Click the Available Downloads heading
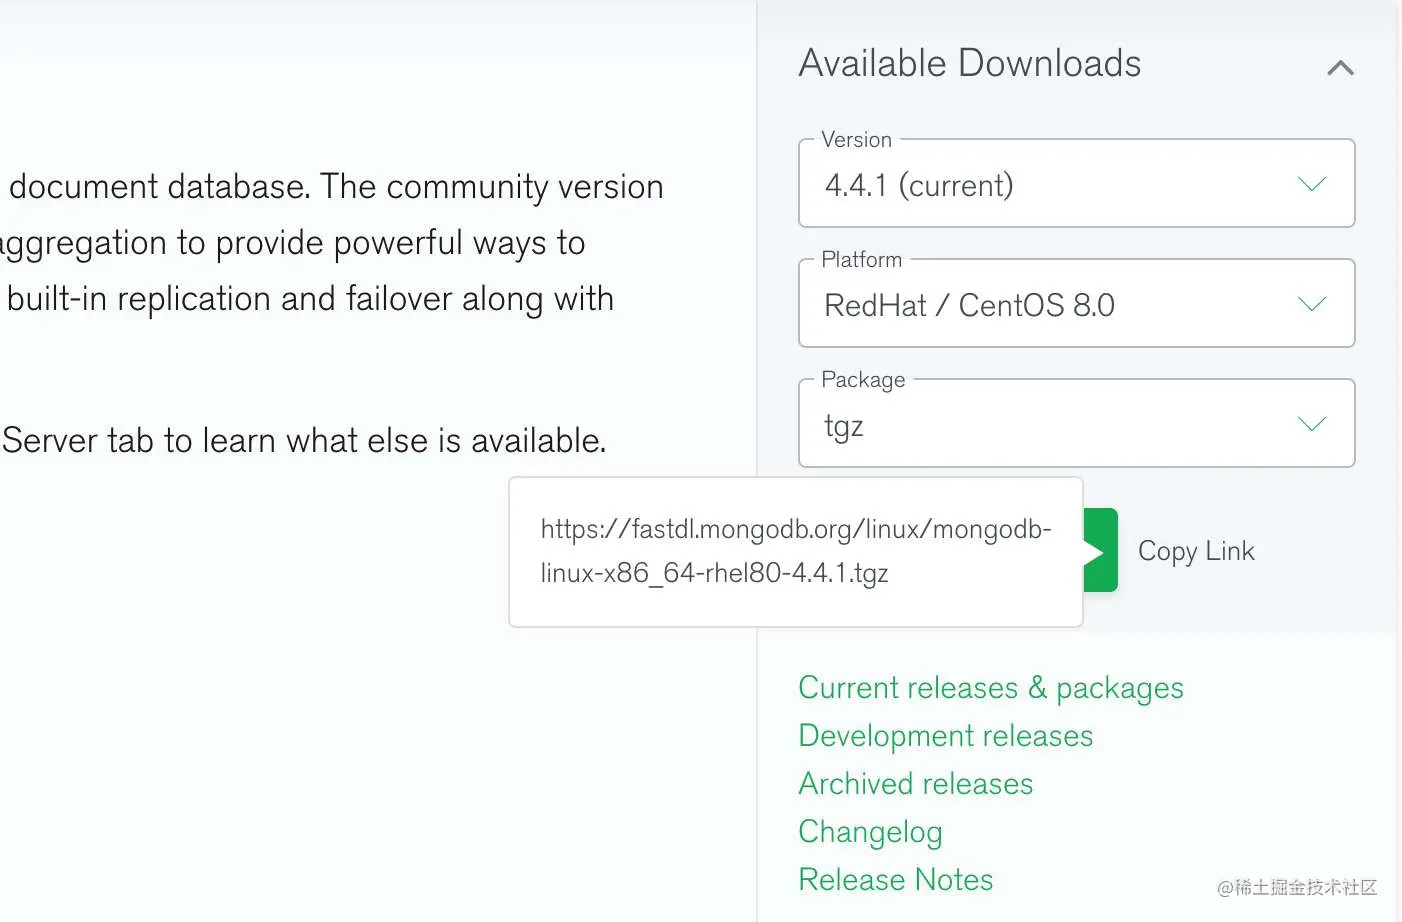The image size is (1402, 922). tap(969, 64)
